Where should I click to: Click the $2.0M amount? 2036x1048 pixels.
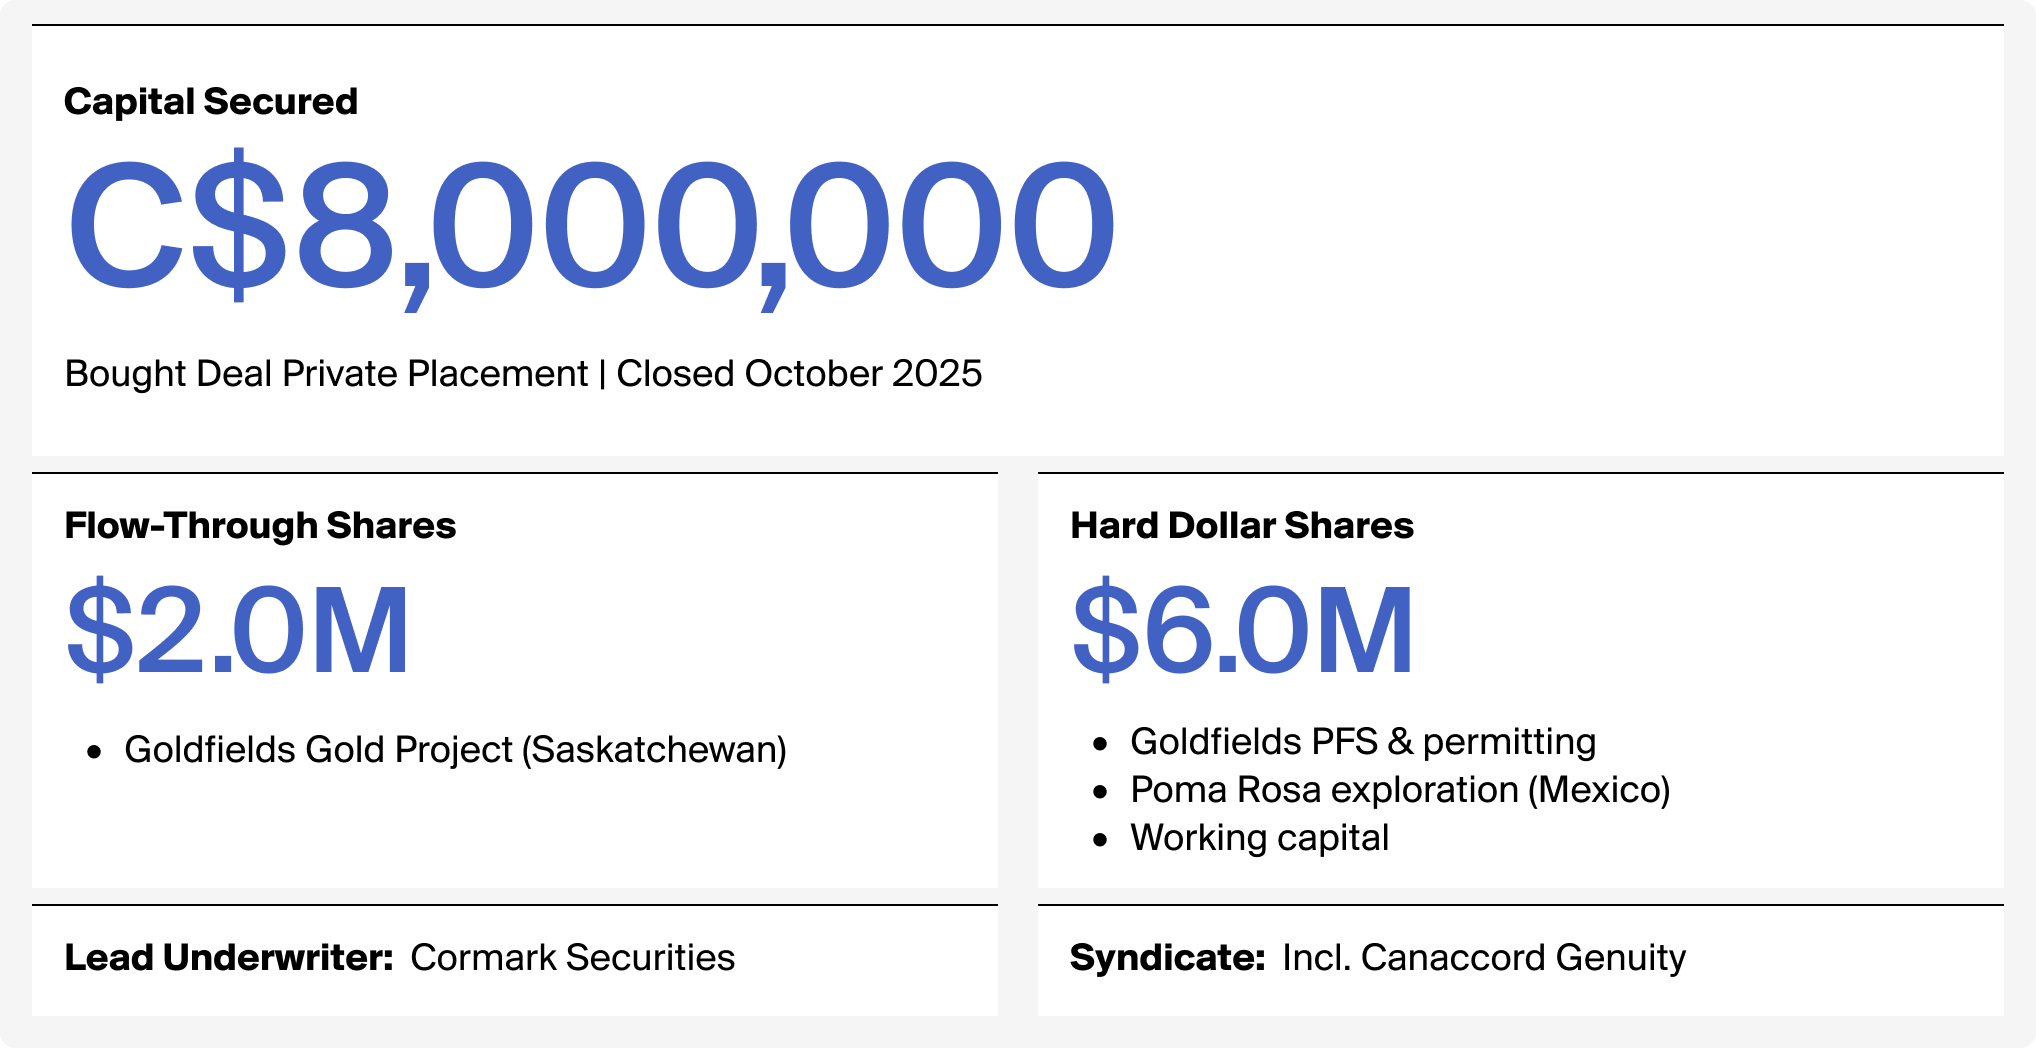click(238, 630)
